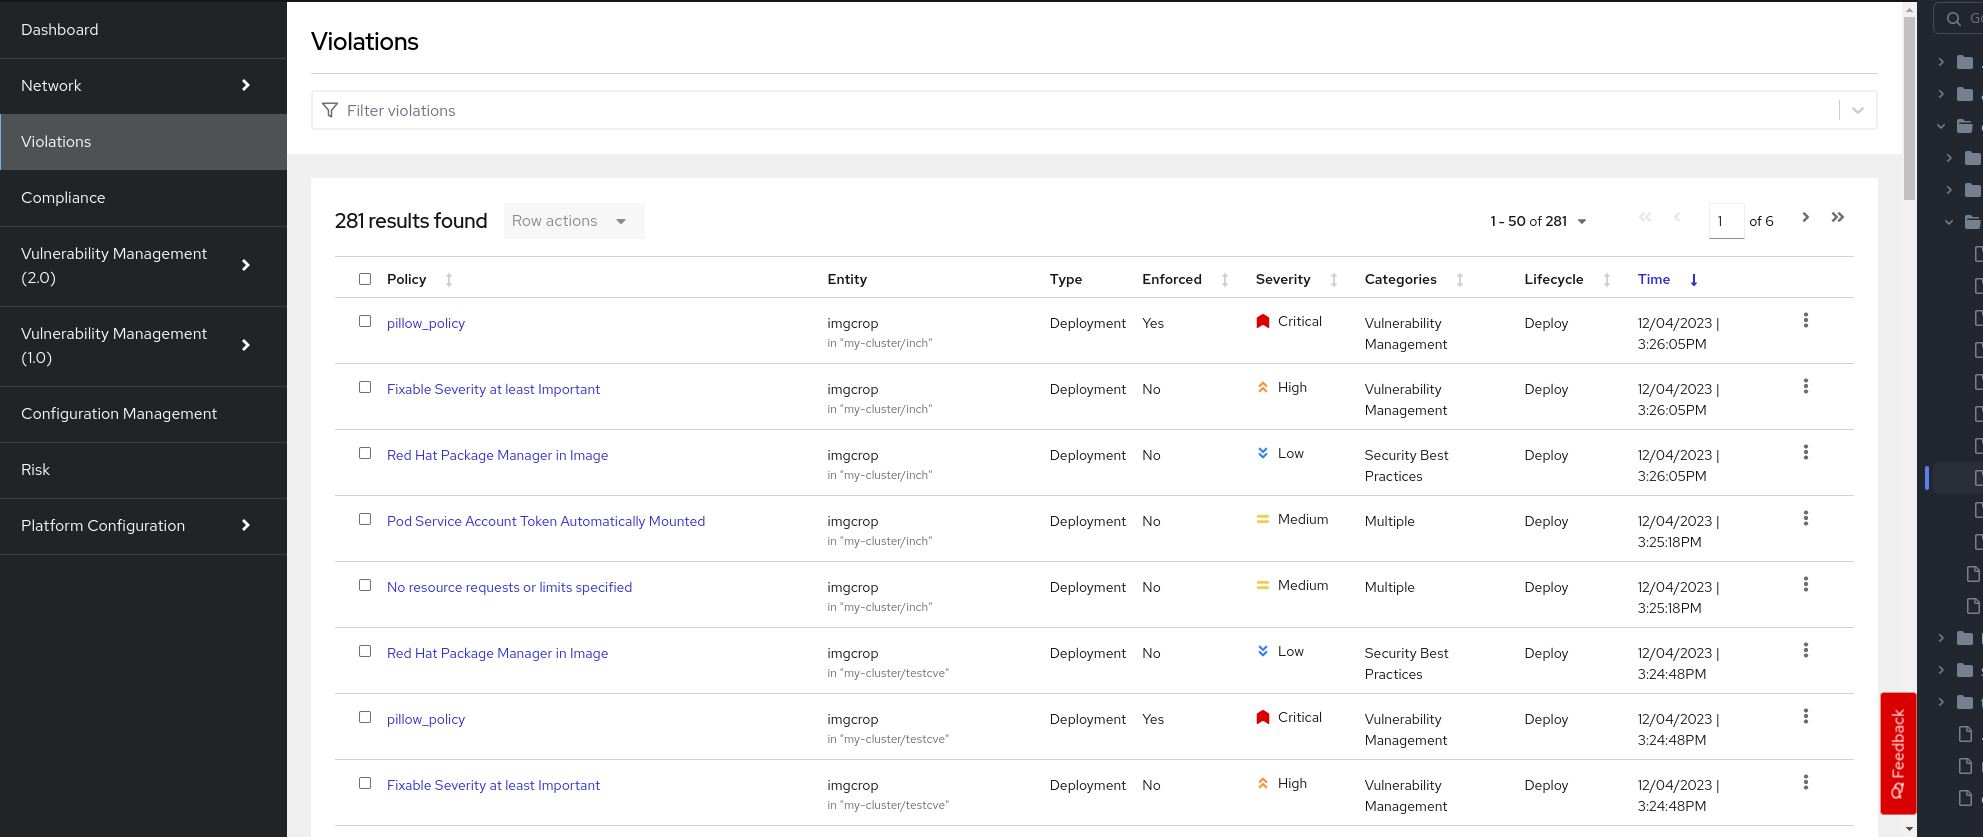Open kebab menu for first pillow_policy row

[1805, 320]
